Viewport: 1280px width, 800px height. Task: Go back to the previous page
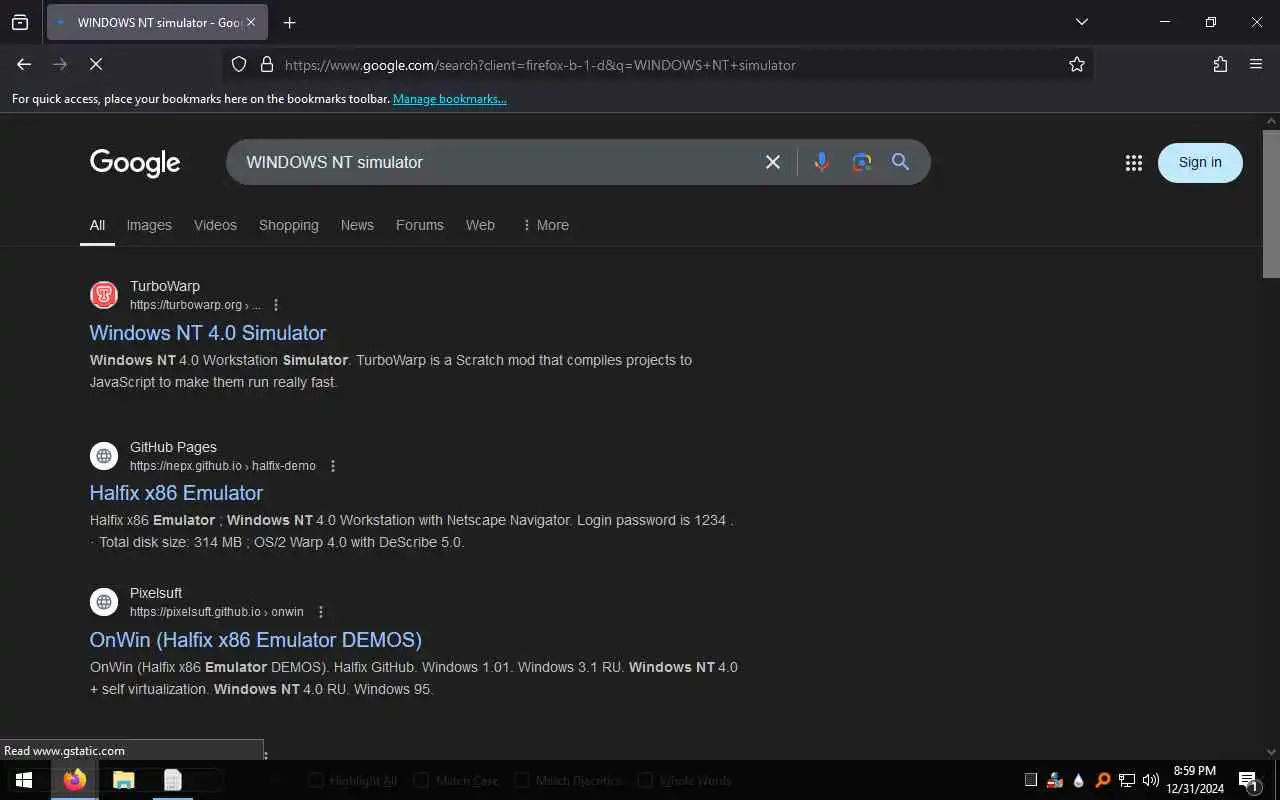(x=24, y=64)
